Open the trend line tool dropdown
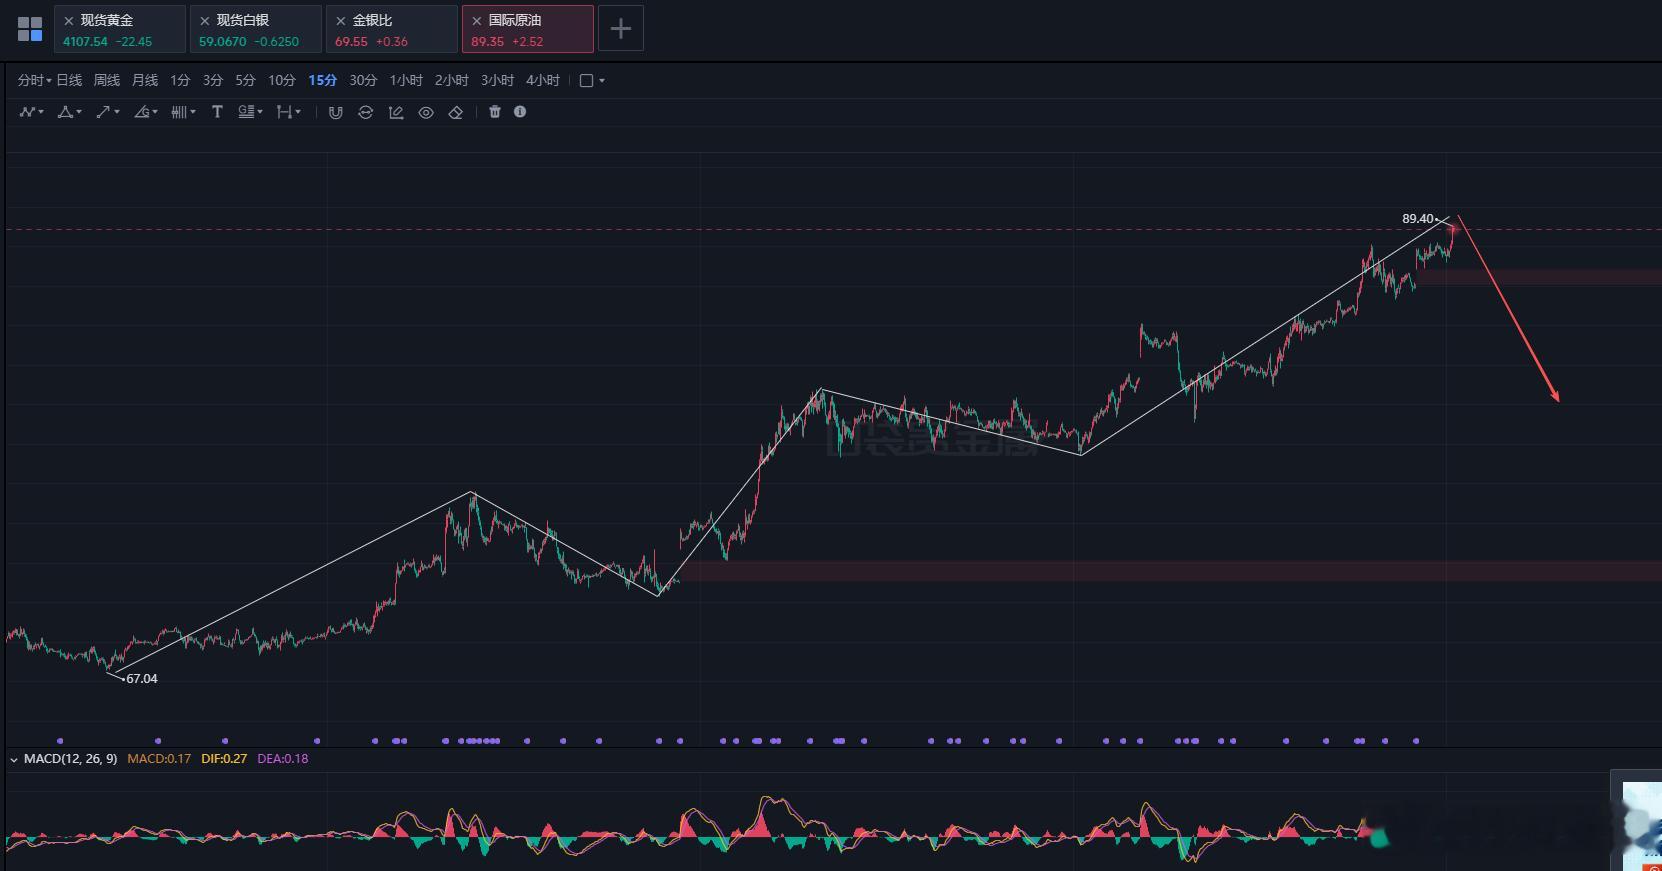This screenshot has height=871, width=1662. (108, 112)
